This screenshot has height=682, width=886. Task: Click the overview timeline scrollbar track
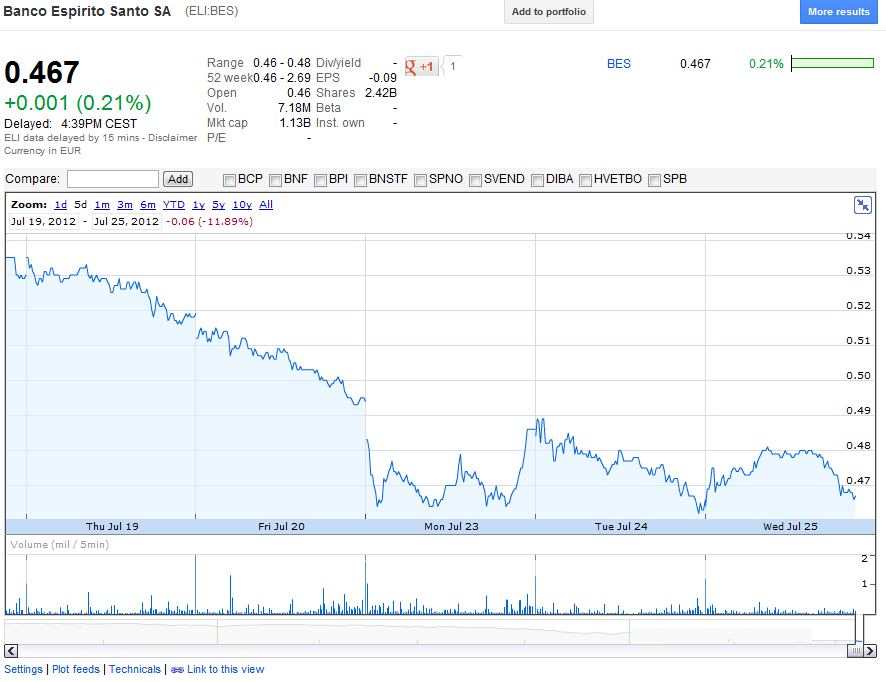pyautogui.click(x=432, y=651)
